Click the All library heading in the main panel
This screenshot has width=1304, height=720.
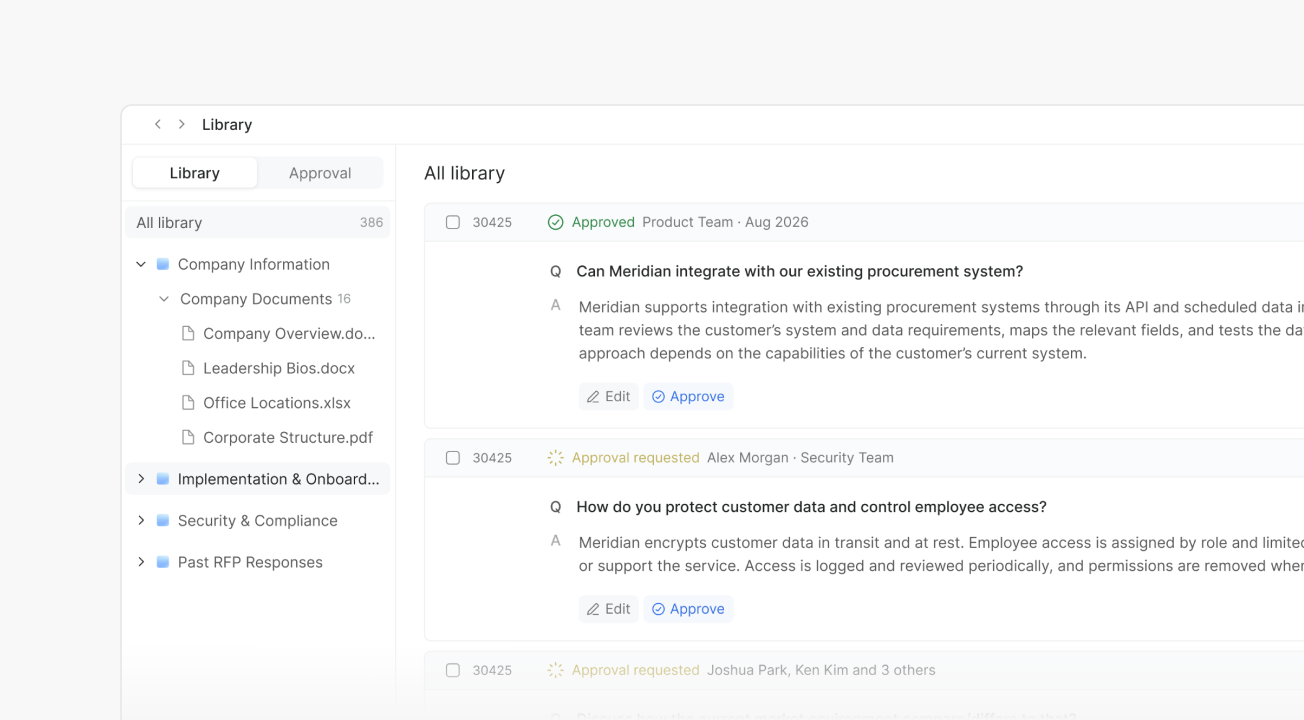(465, 173)
